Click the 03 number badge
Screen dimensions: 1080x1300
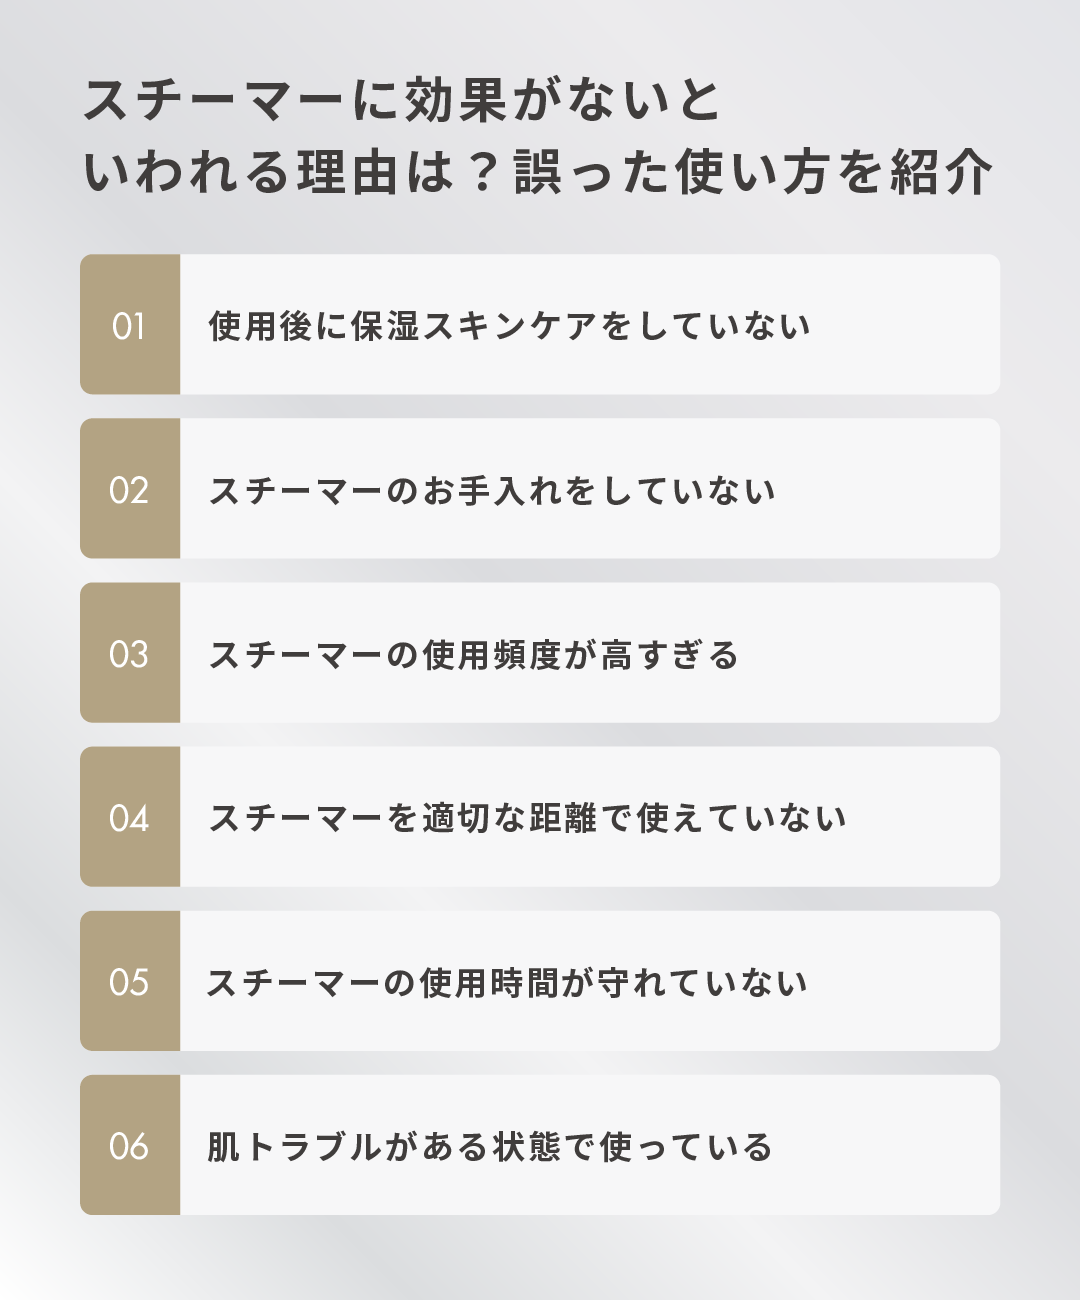(129, 653)
